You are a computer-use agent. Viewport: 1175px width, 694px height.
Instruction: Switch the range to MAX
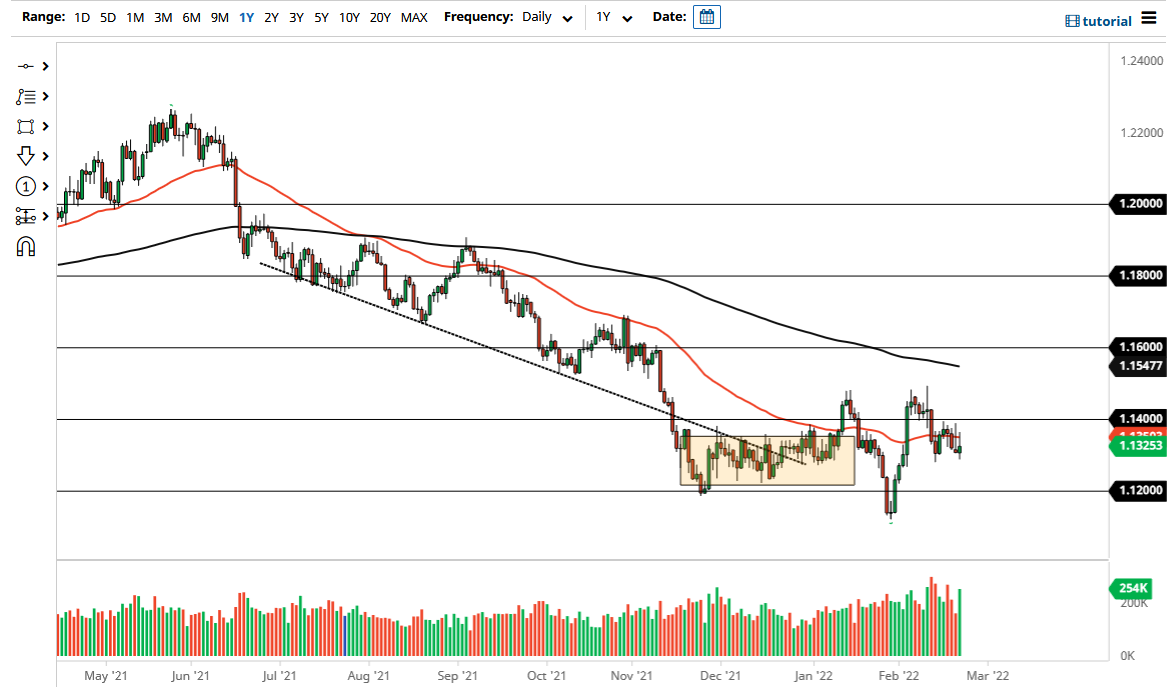[413, 18]
